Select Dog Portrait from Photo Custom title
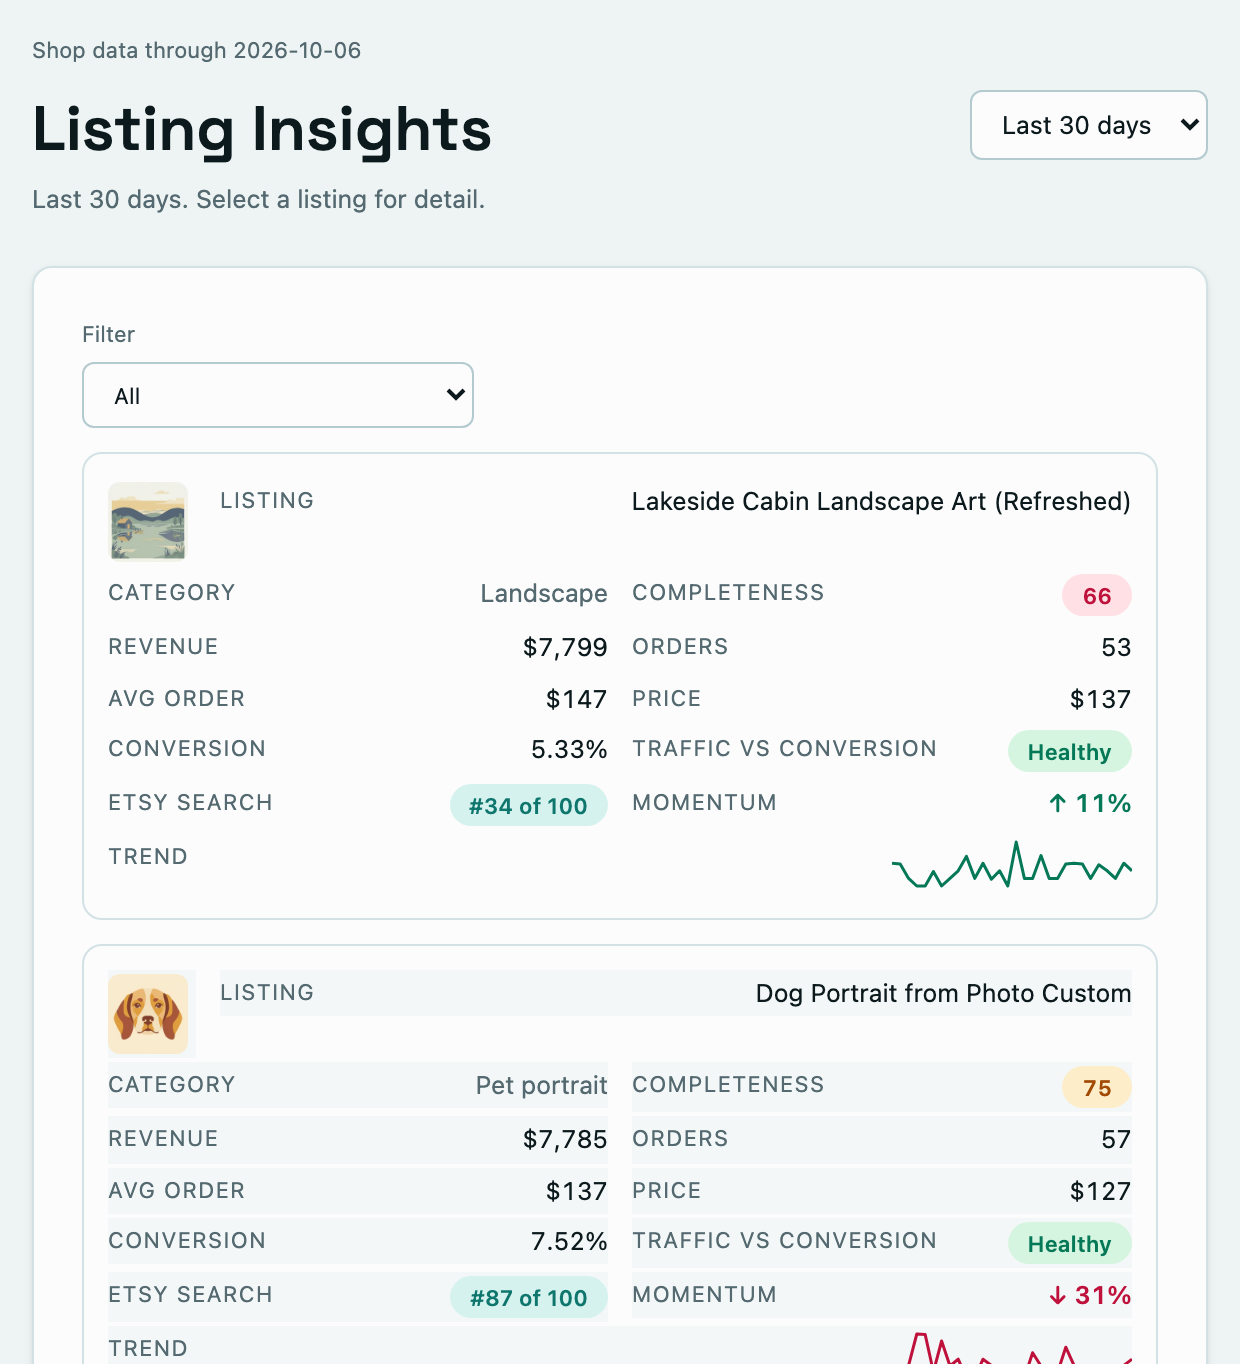This screenshot has width=1240, height=1364. [943, 993]
